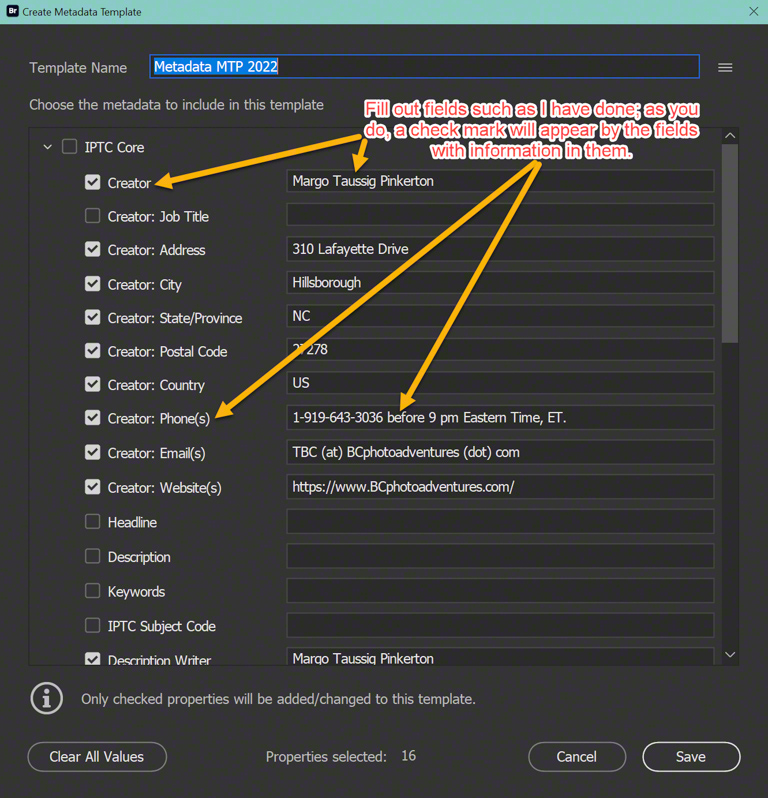
Task: Click the Description Writer name field
Action: (x=500, y=657)
